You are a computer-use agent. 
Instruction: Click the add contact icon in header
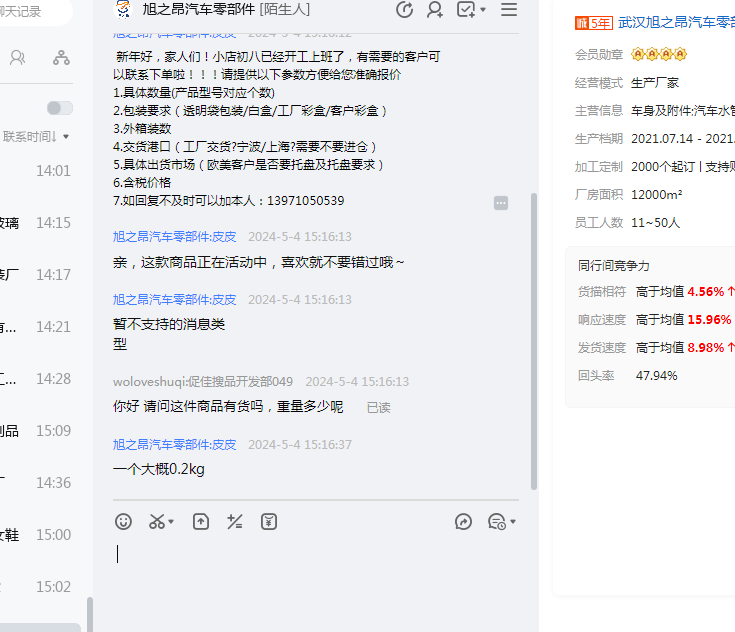click(x=435, y=10)
